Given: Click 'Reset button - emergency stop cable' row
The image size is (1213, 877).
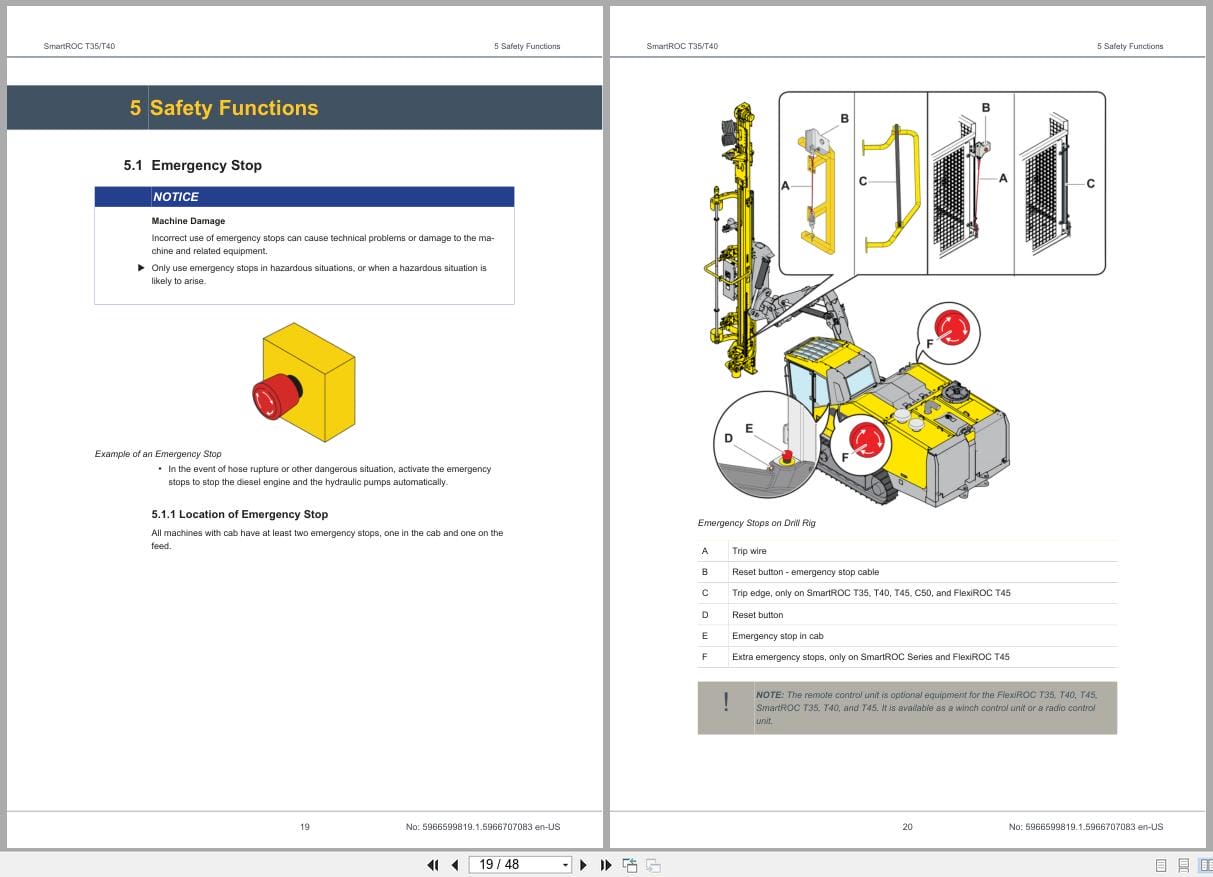Looking at the screenshot, I should point(907,572).
